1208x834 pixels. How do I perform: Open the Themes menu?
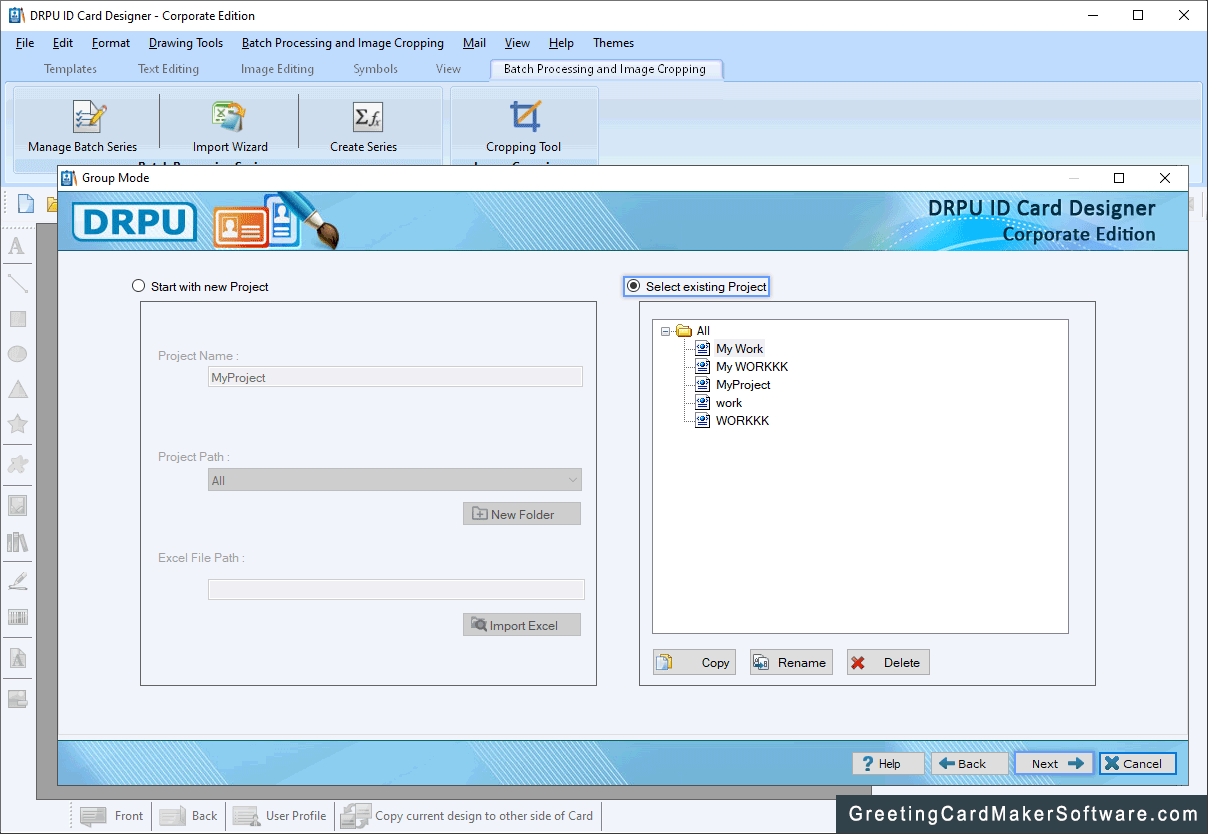(x=613, y=43)
